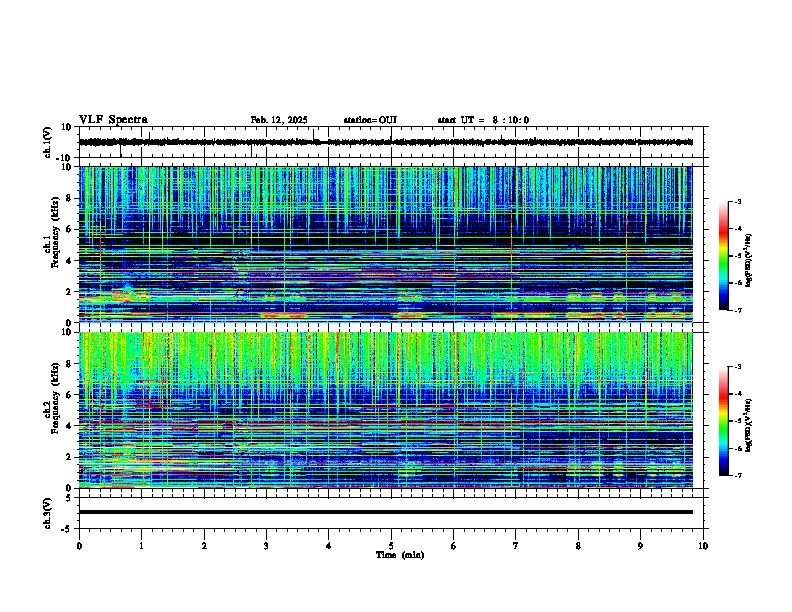Click the ch.2 color bar '-7' label
792x612 pixels.
[x=738, y=475]
